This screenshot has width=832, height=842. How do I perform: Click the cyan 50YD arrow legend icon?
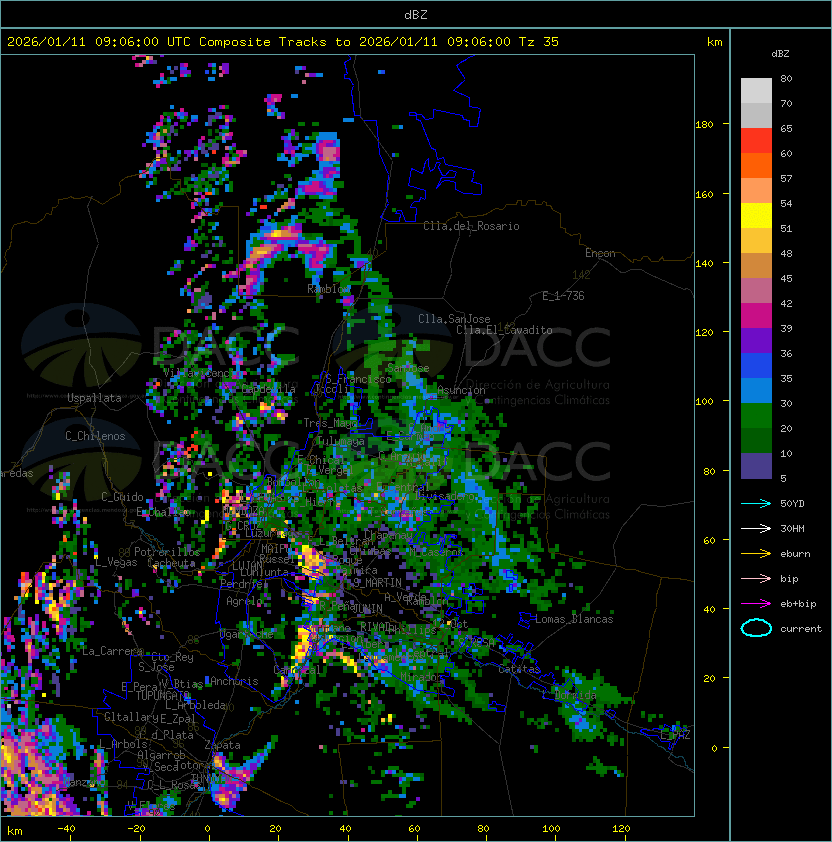[756, 503]
